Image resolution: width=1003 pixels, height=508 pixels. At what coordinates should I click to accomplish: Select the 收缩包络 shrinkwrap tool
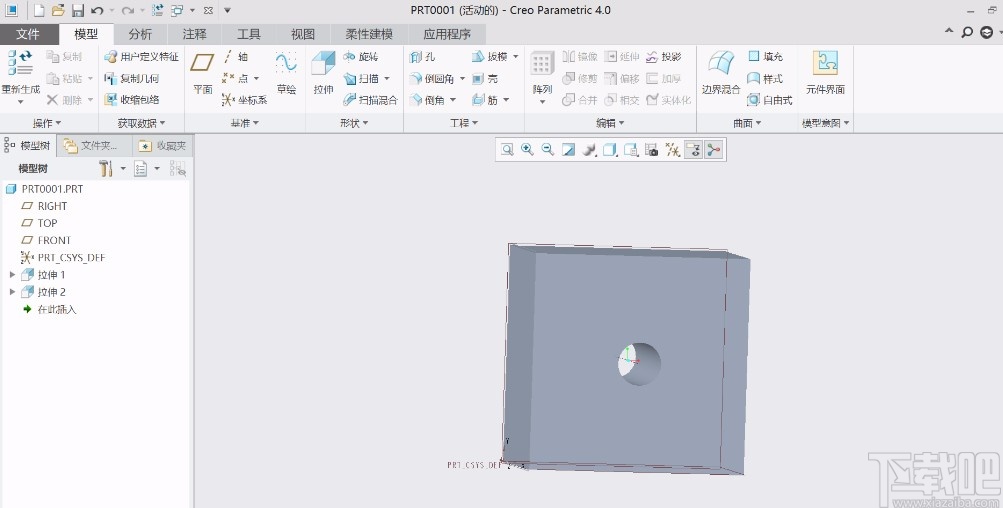(132, 100)
